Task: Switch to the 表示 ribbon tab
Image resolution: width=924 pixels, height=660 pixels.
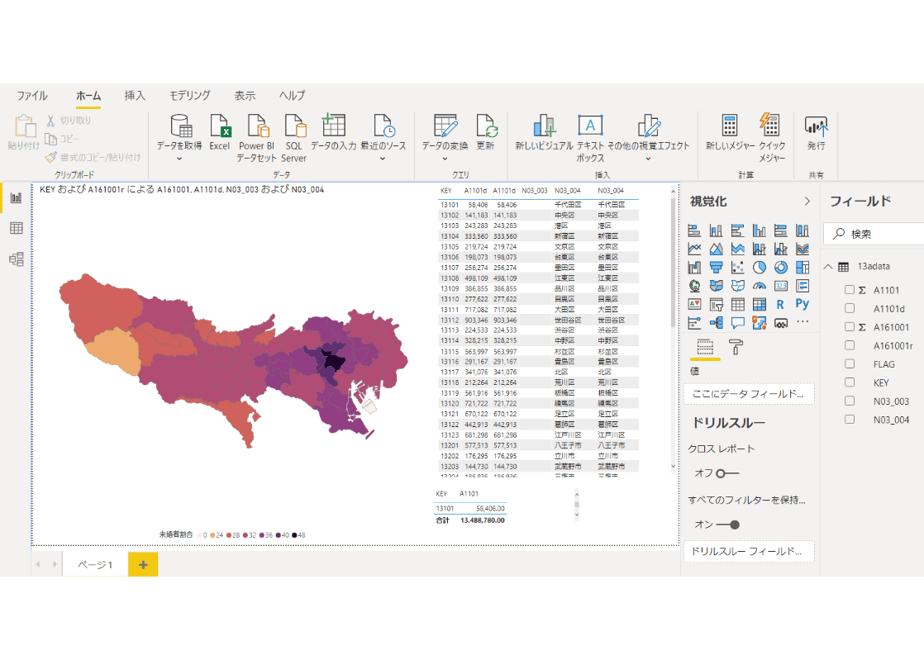Action: click(245, 95)
